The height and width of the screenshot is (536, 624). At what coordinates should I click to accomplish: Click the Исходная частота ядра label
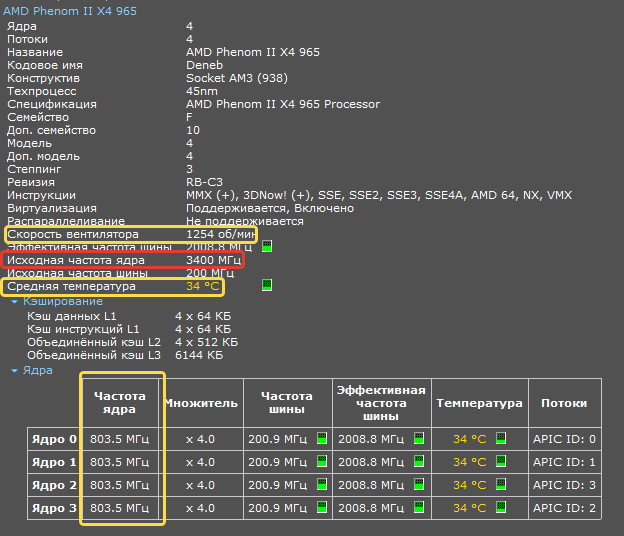click(x=76, y=260)
